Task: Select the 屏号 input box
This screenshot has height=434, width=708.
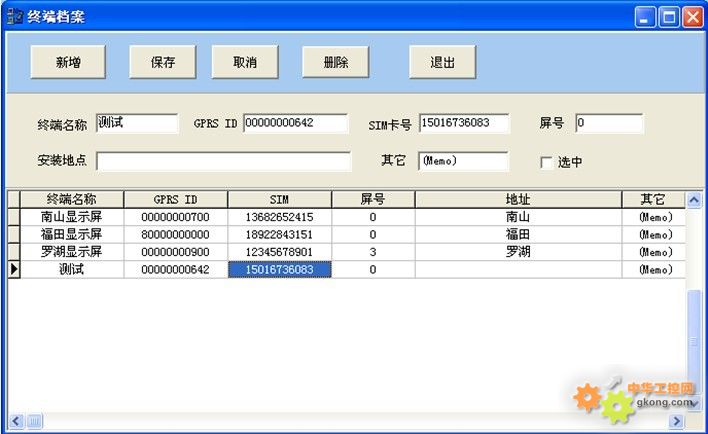Action: pyautogui.click(x=608, y=123)
